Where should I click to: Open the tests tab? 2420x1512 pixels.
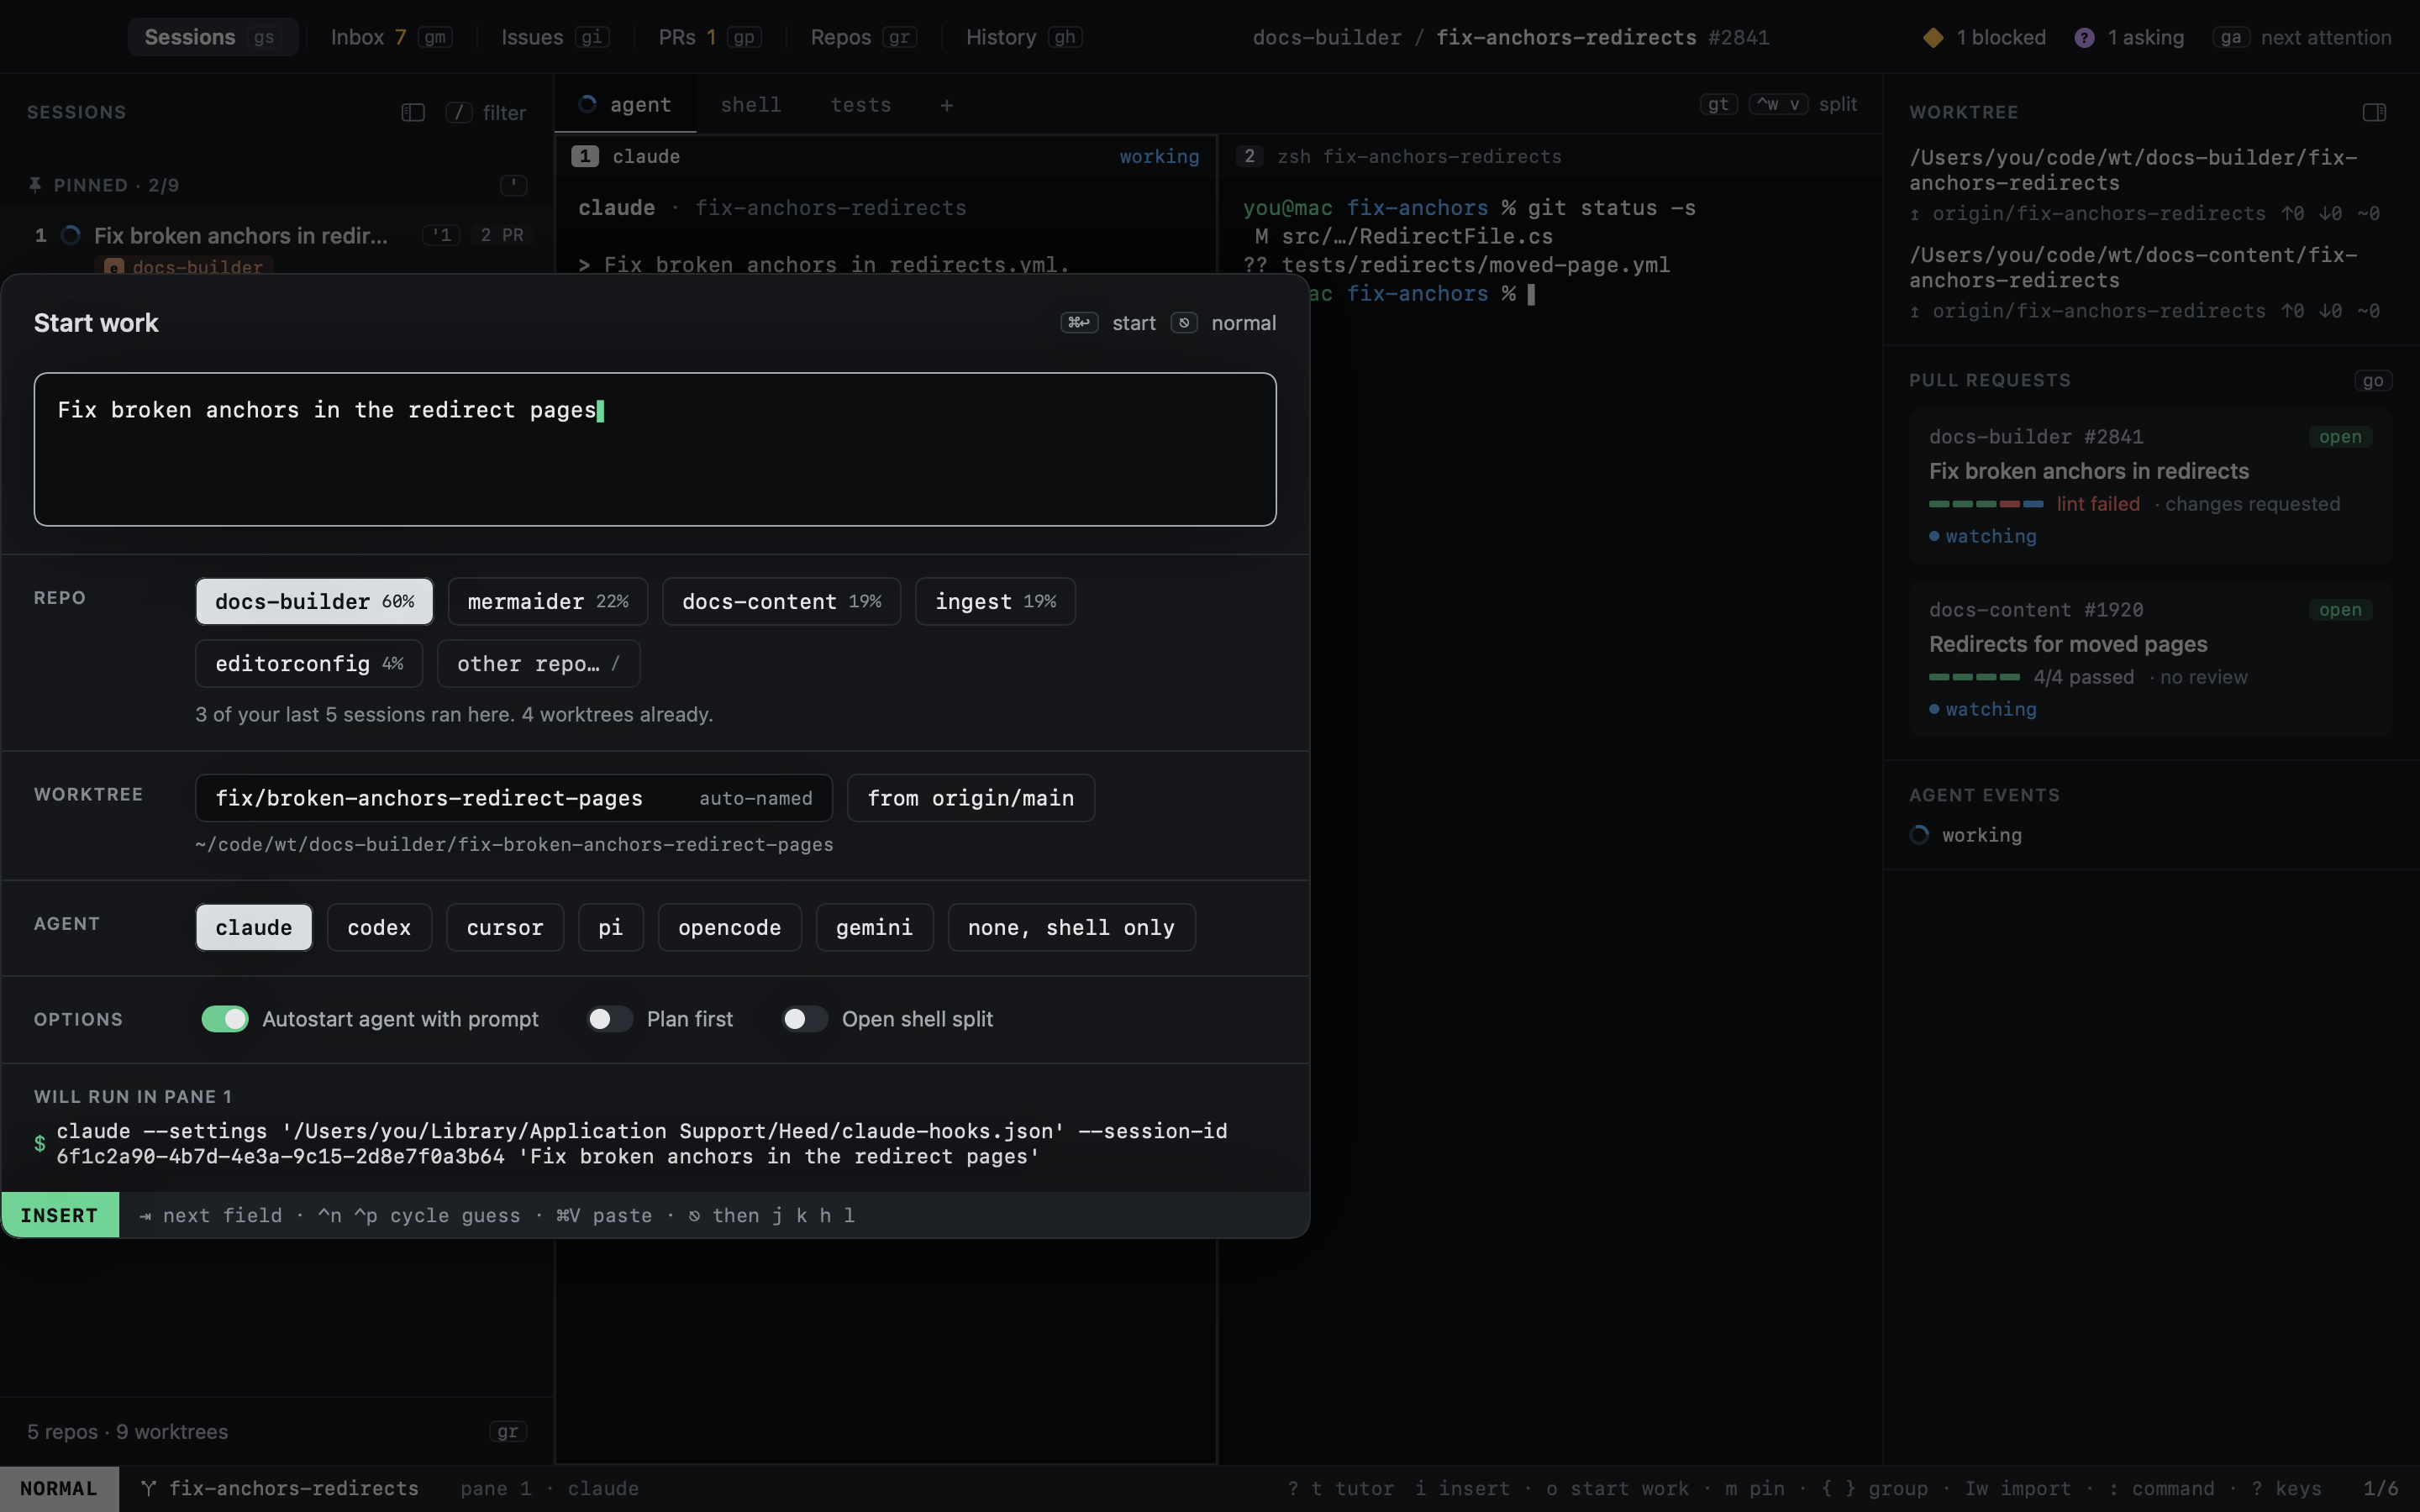click(861, 105)
